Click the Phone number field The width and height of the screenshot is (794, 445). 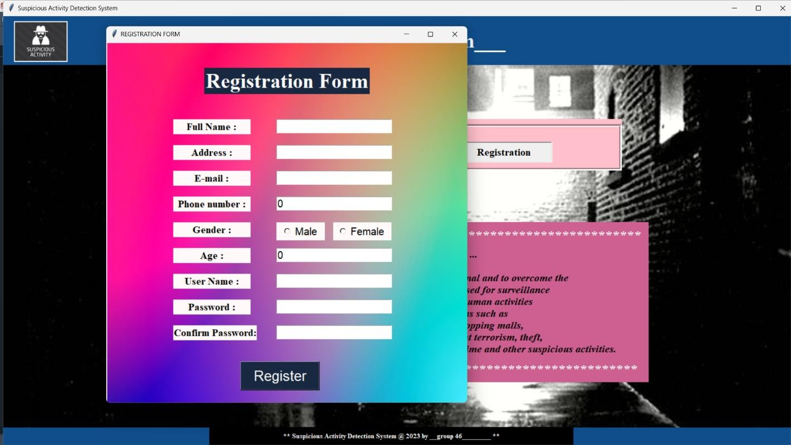pos(334,204)
